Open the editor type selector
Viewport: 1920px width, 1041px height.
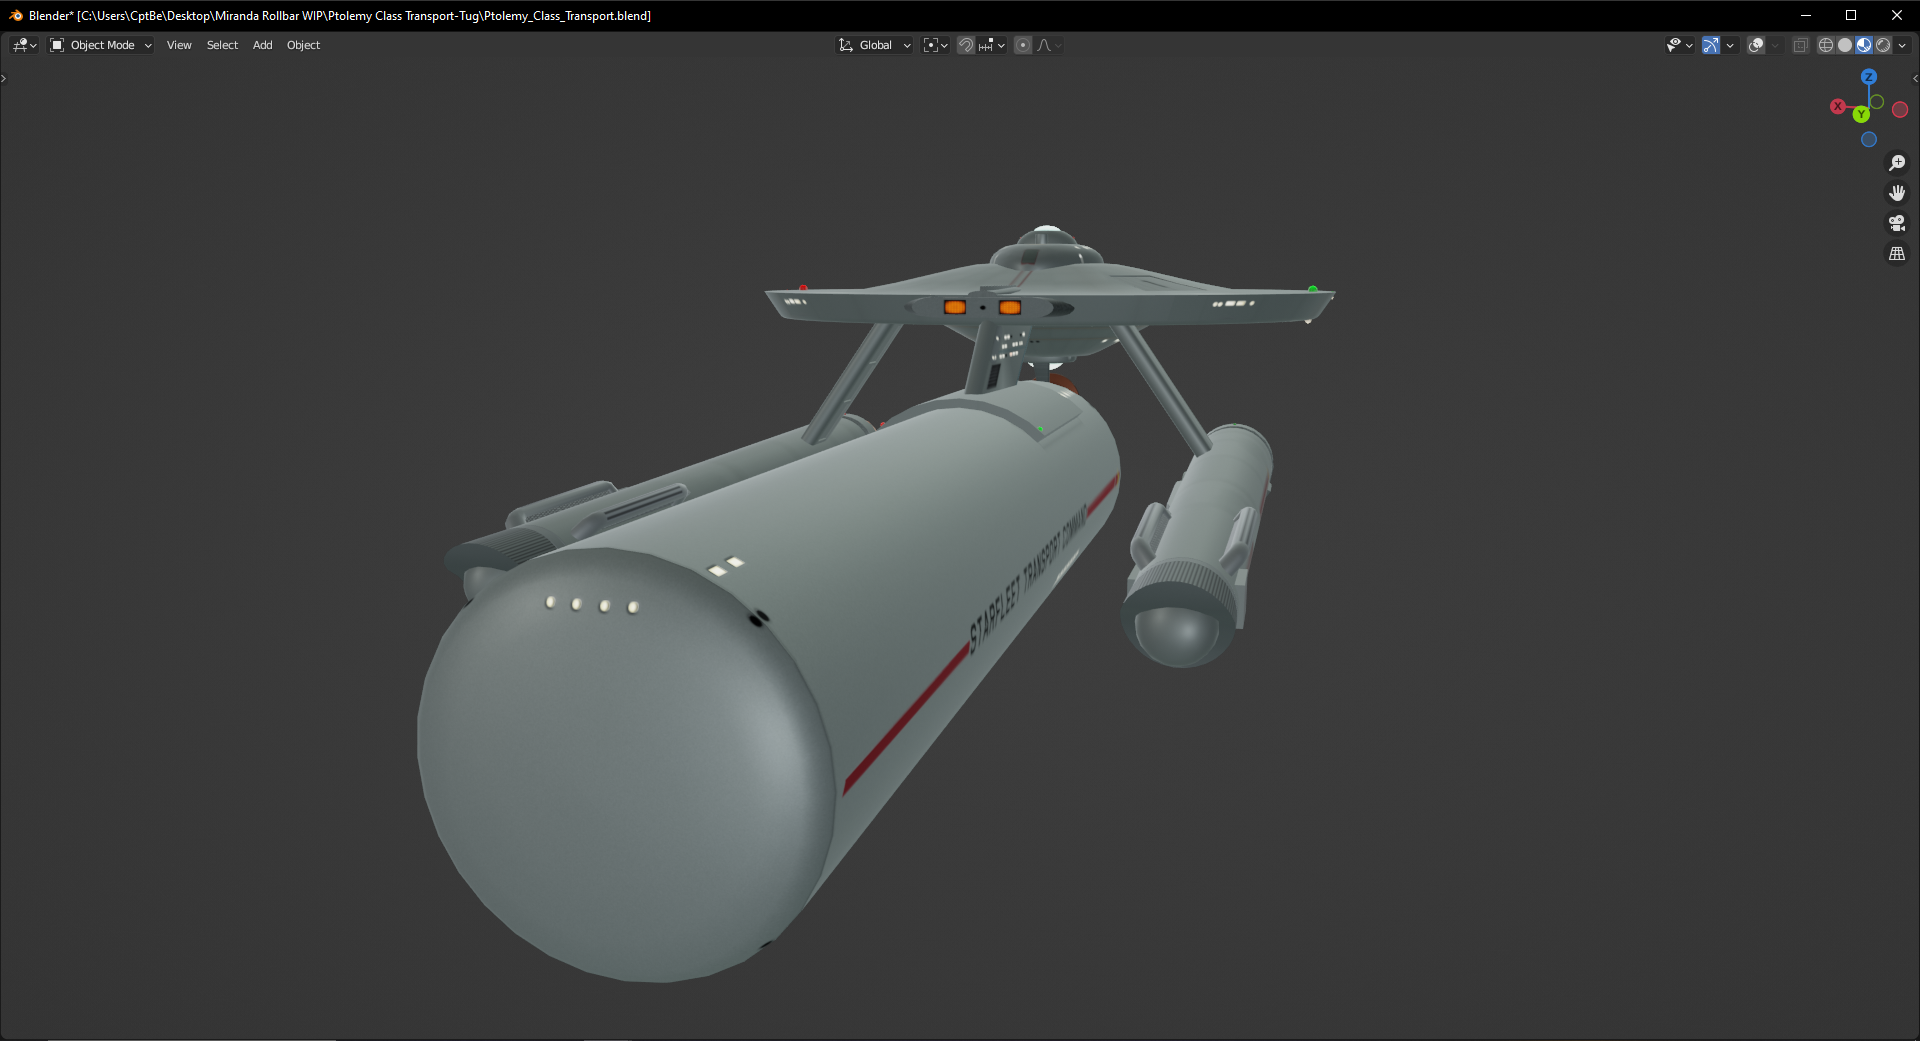24,45
